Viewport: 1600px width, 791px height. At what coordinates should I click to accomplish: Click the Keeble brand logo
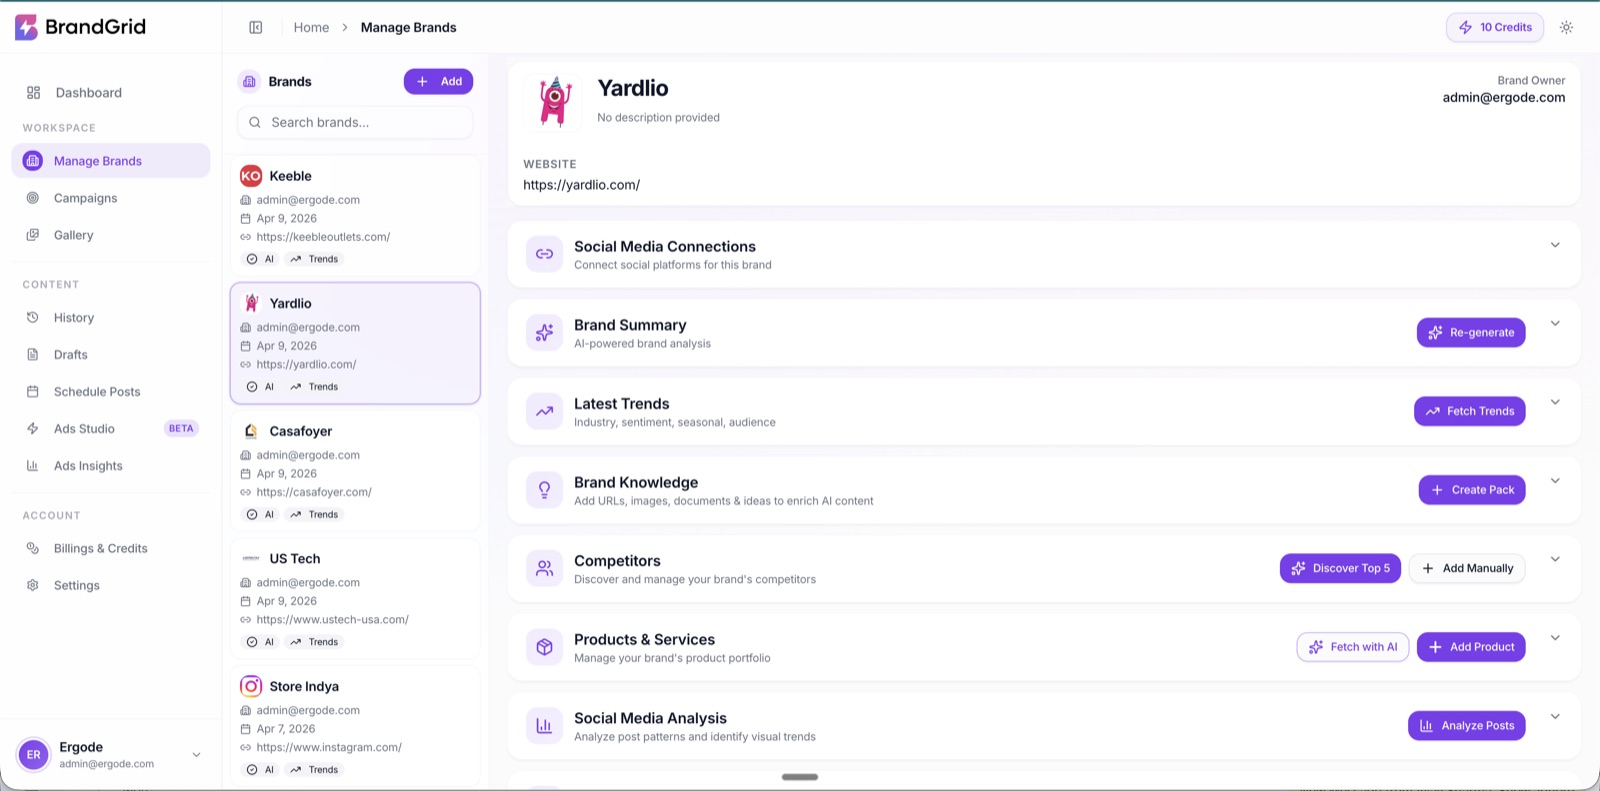click(251, 176)
